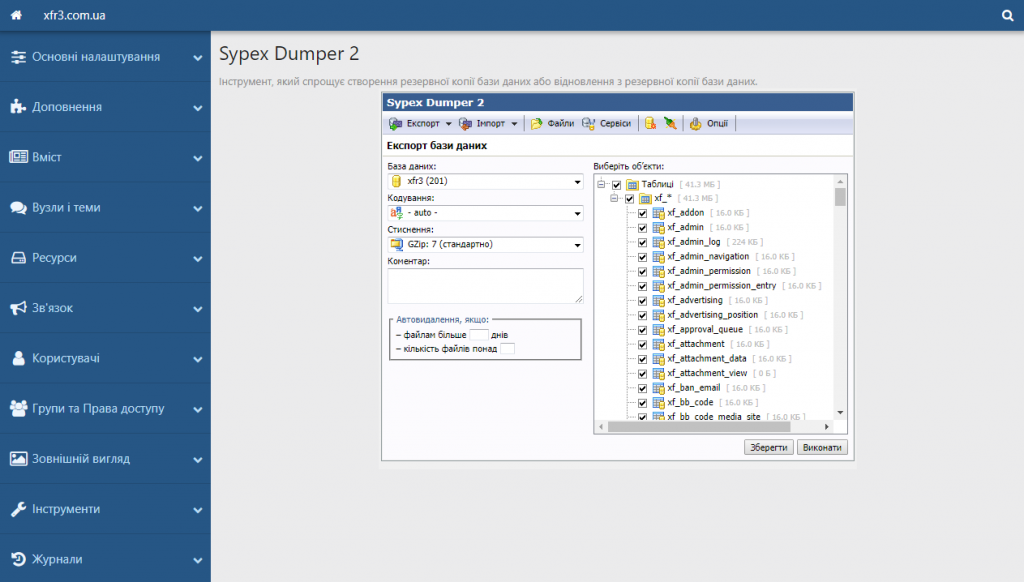Uncheck the Таблиці root checkbox
Viewport: 1024px width, 582px height.
(x=616, y=185)
